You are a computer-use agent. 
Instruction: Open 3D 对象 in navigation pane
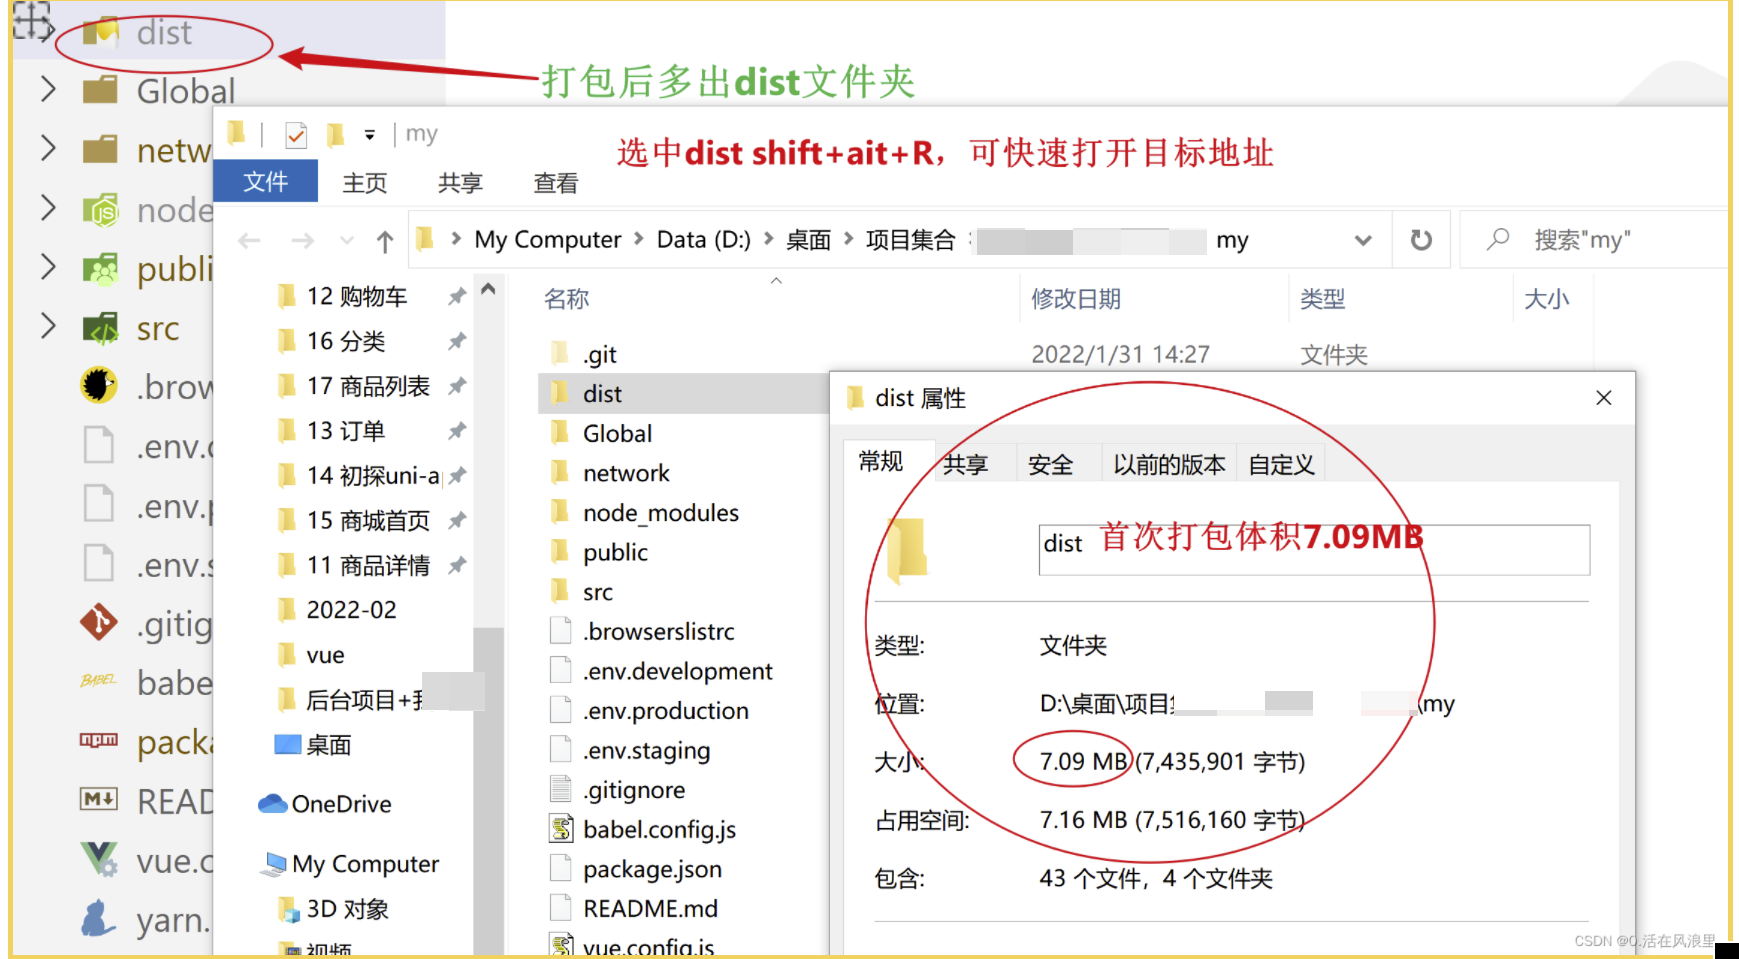point(347,909)
